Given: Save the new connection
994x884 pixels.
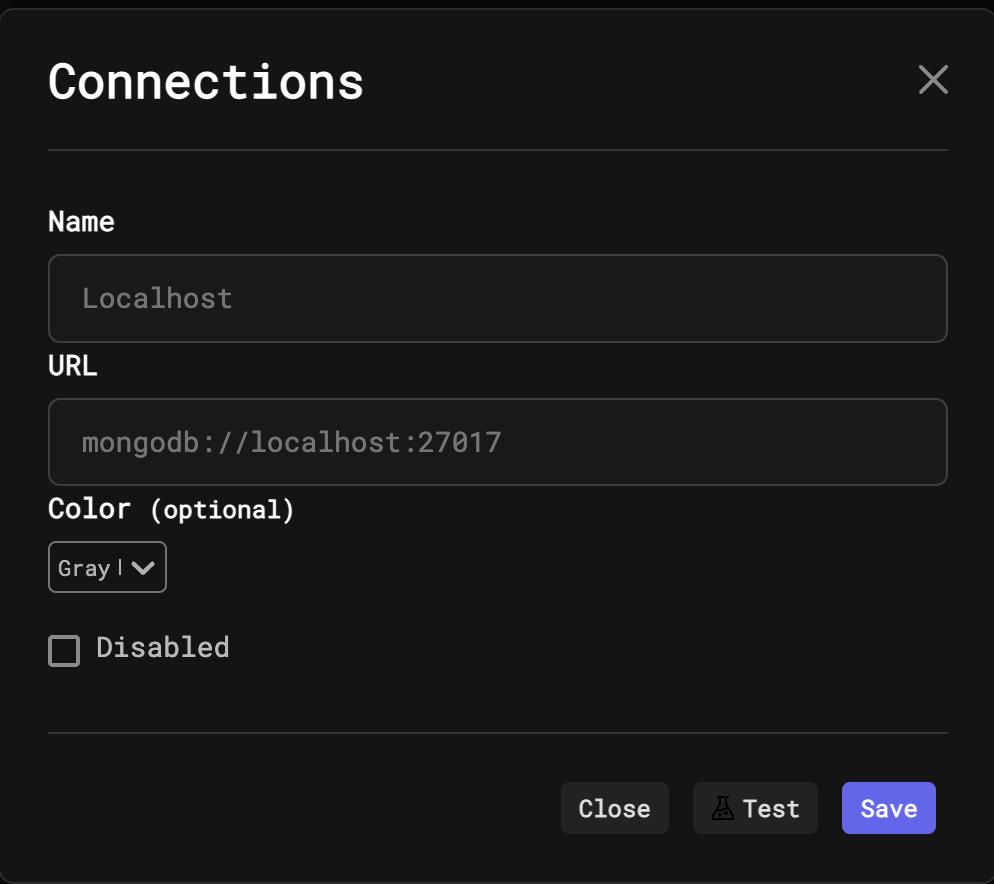Looking at the screenshot, I should tap(888, 808).
